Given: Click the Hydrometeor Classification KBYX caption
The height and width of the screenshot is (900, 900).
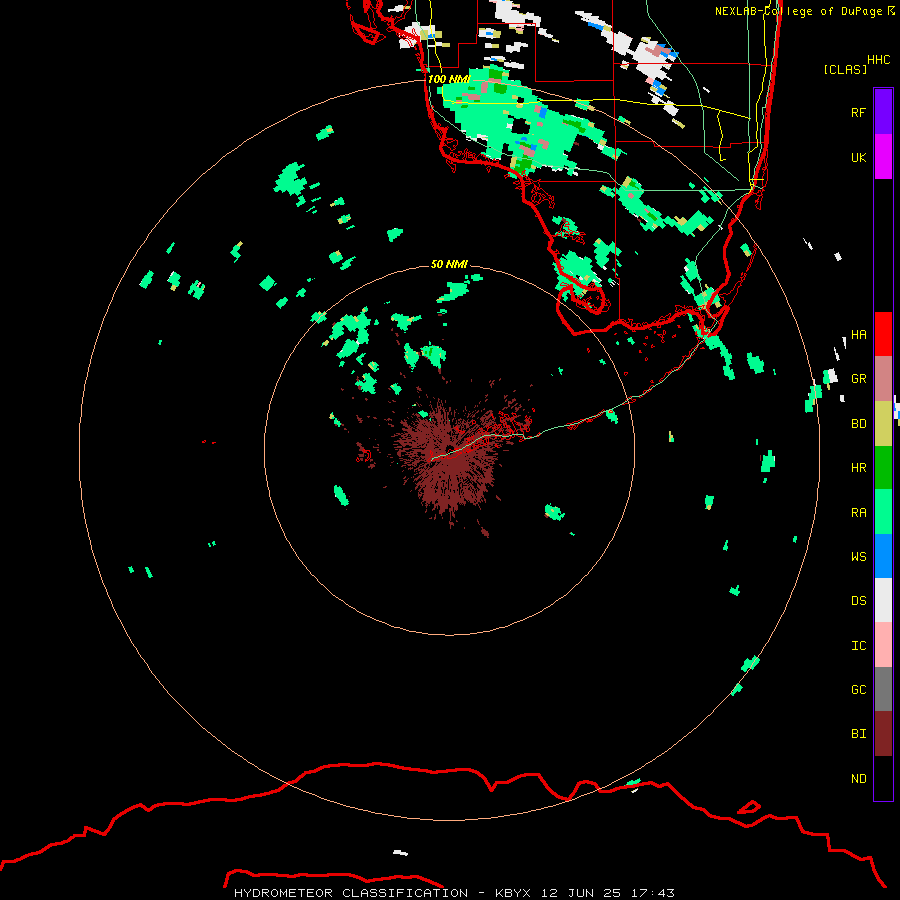Looking at the screenshot, I should coord(454,893).
